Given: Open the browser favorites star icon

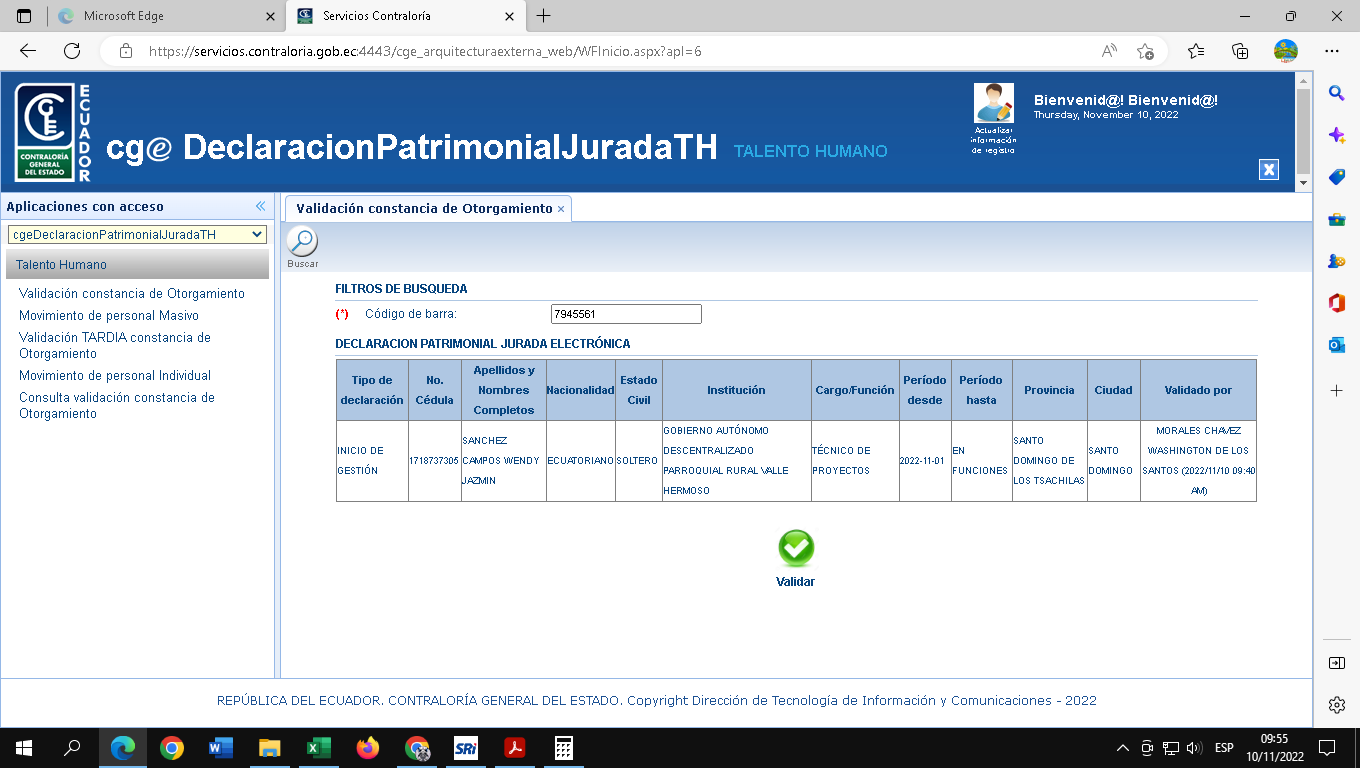Looking at the screenshot, I should click(x=1195, y=51).
